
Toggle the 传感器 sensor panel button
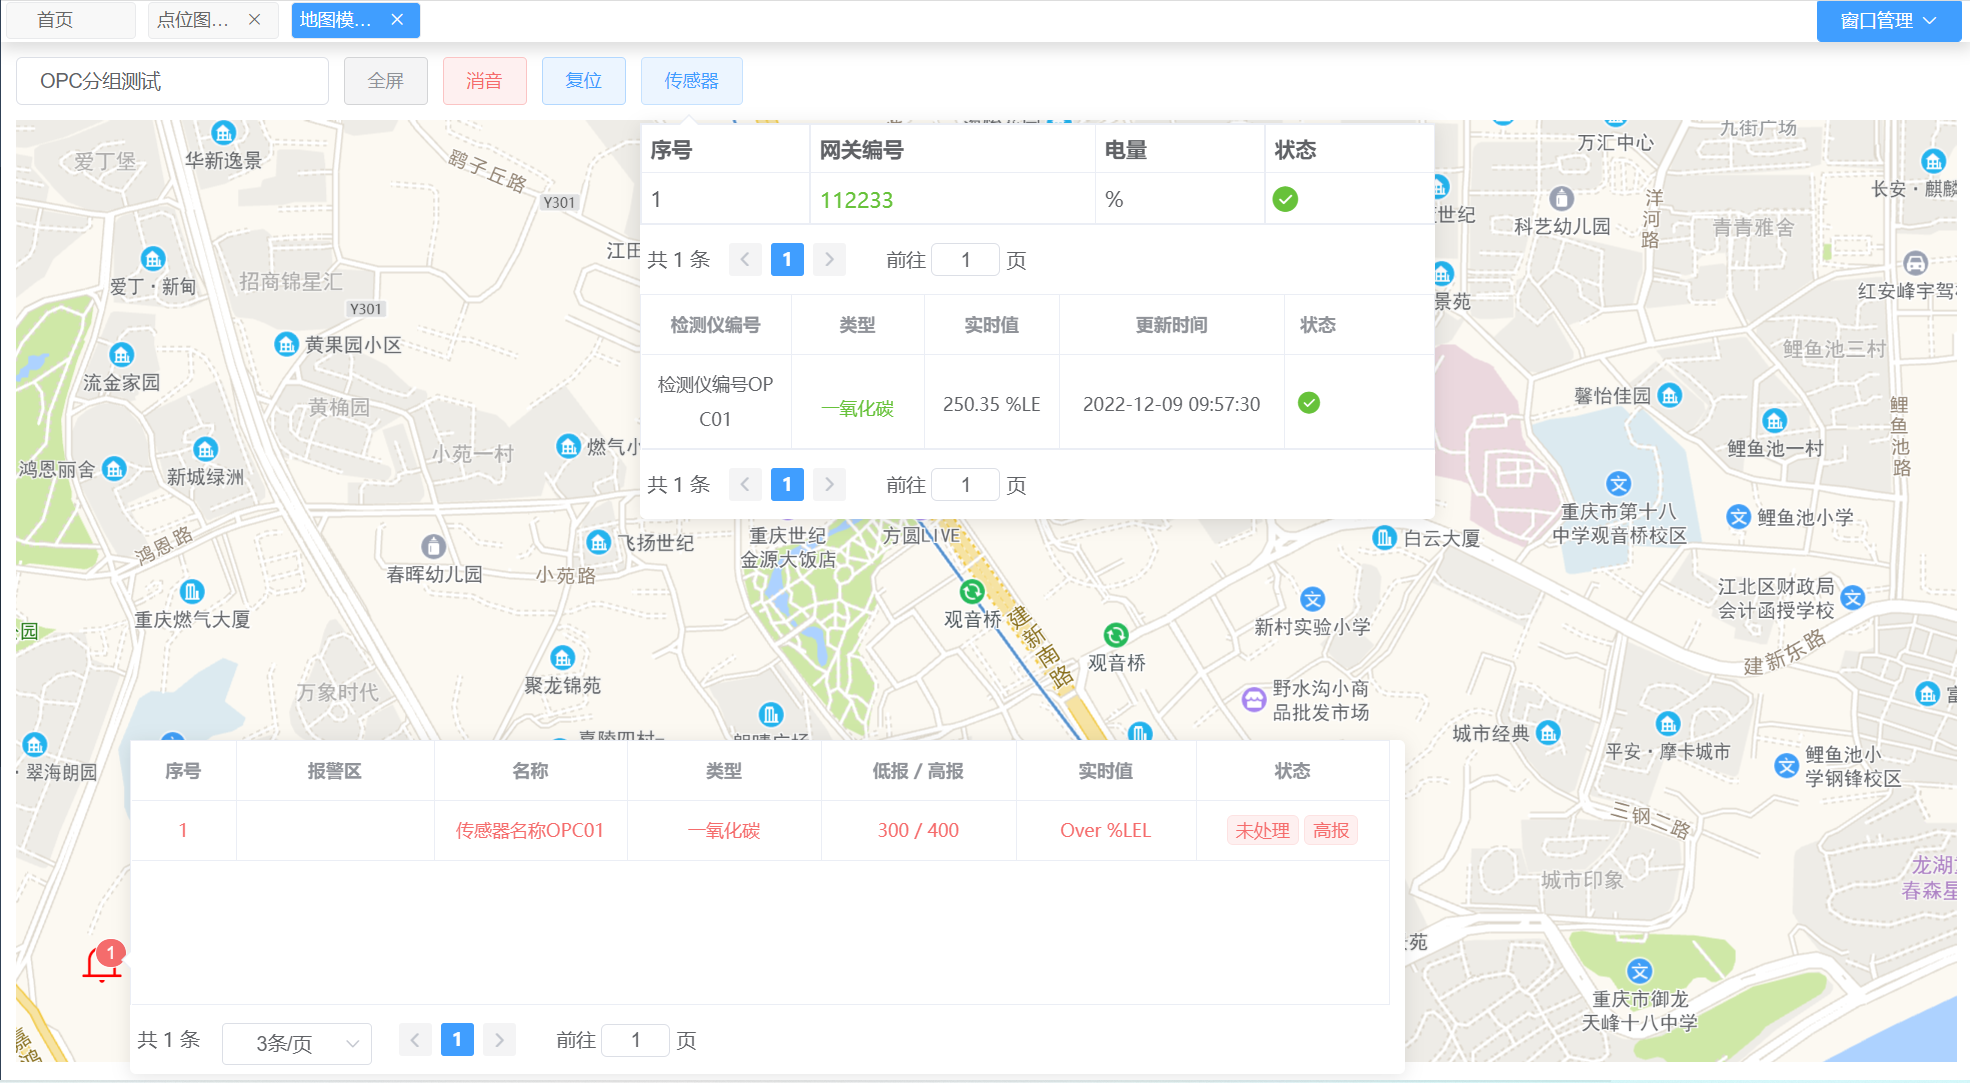(x=691, y=81)
